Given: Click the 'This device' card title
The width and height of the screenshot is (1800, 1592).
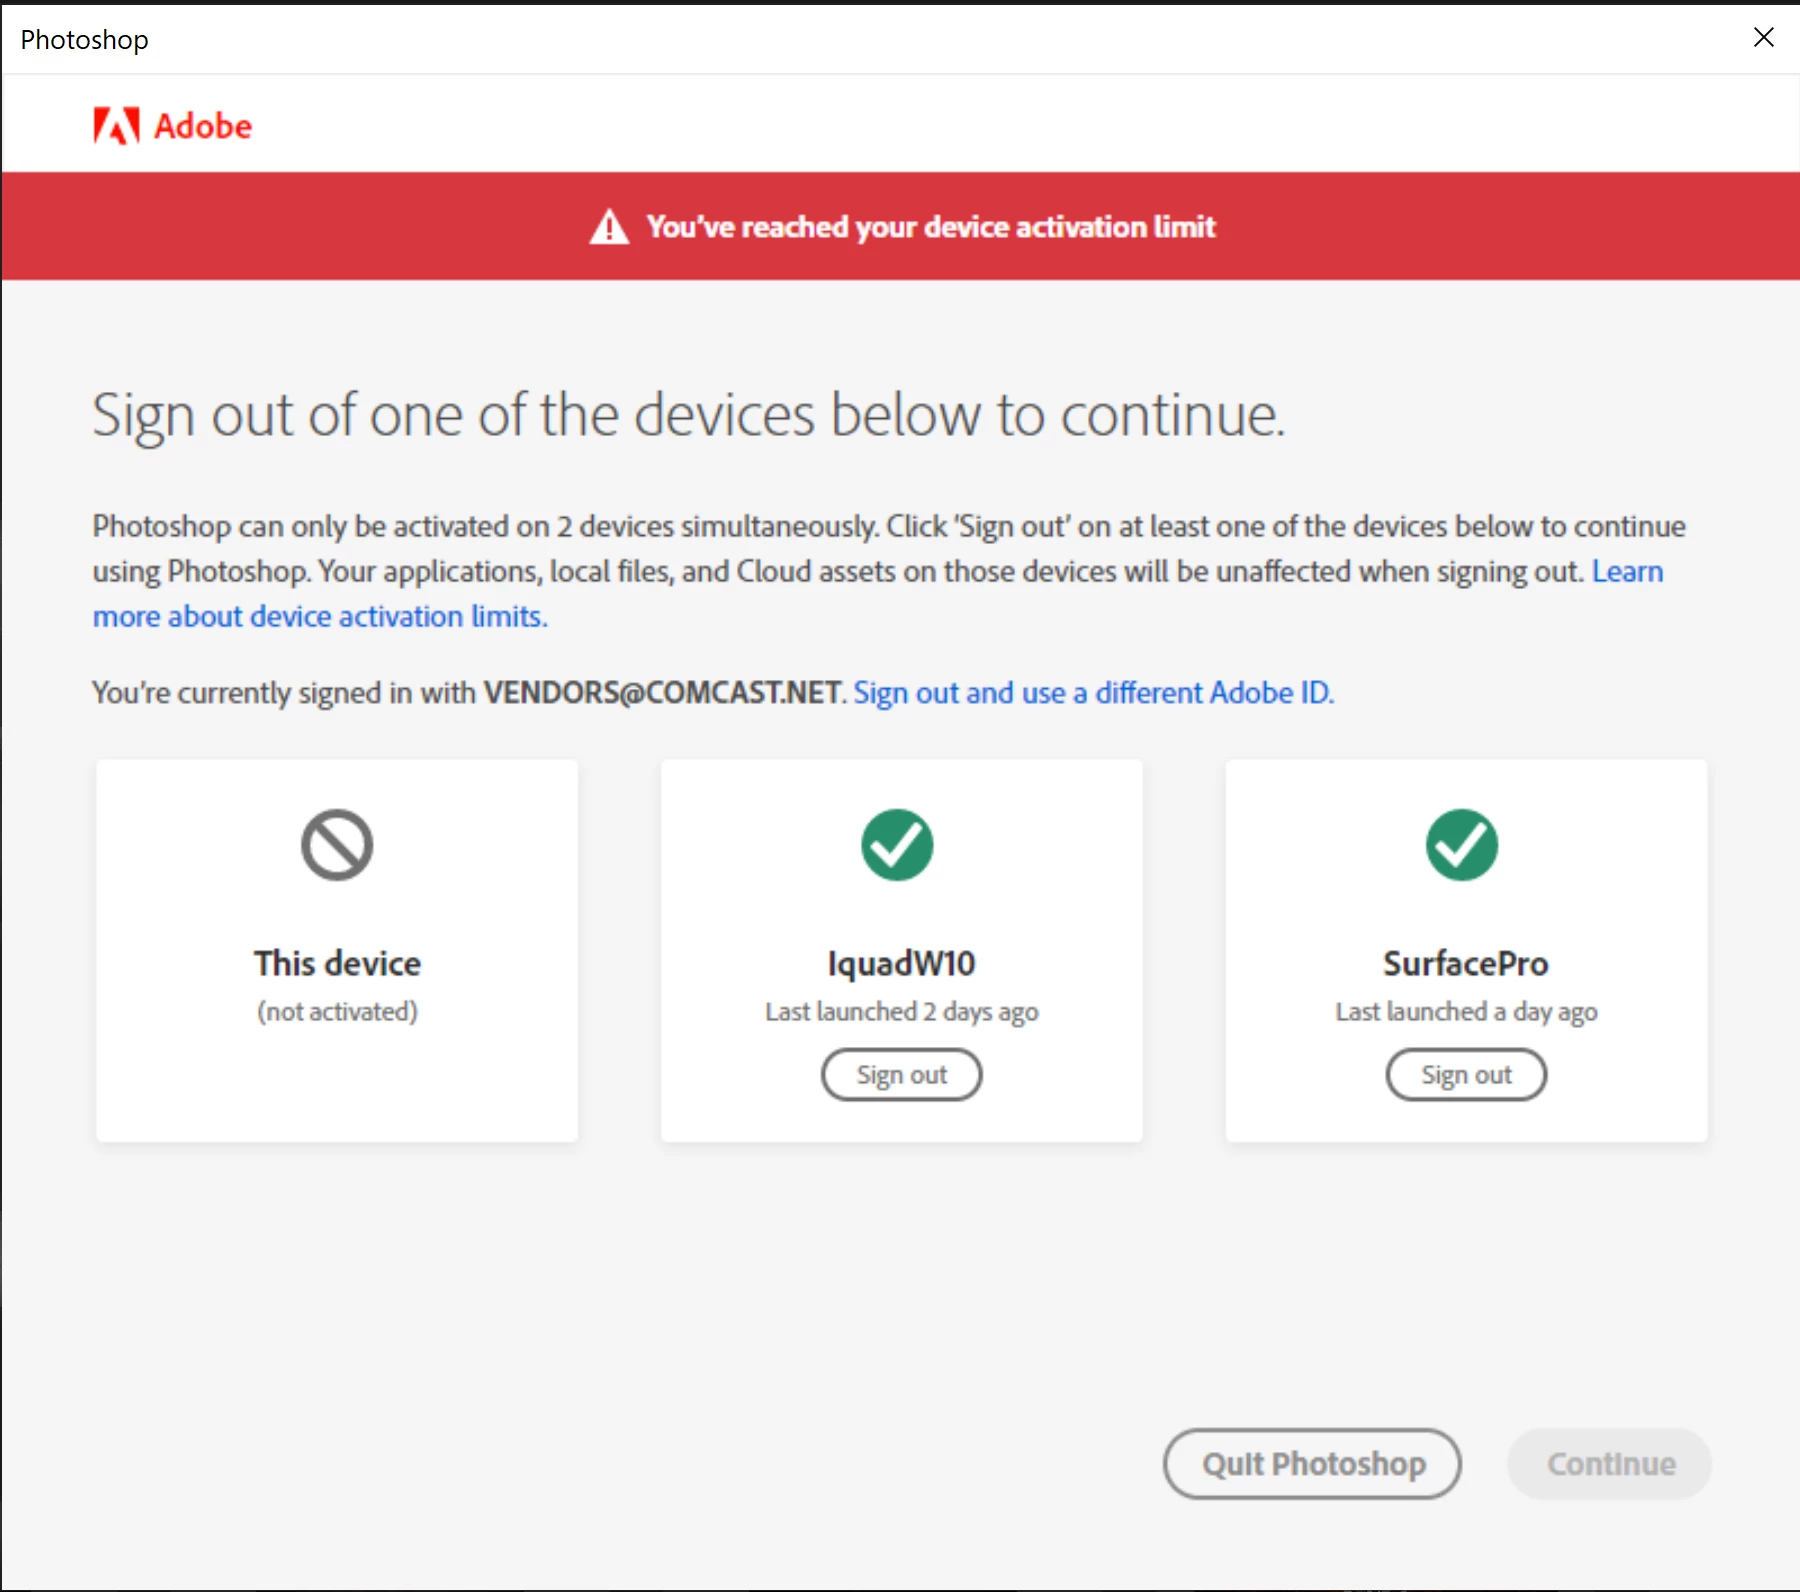Looking at the screenshot, I should click(x=337, y=963).
